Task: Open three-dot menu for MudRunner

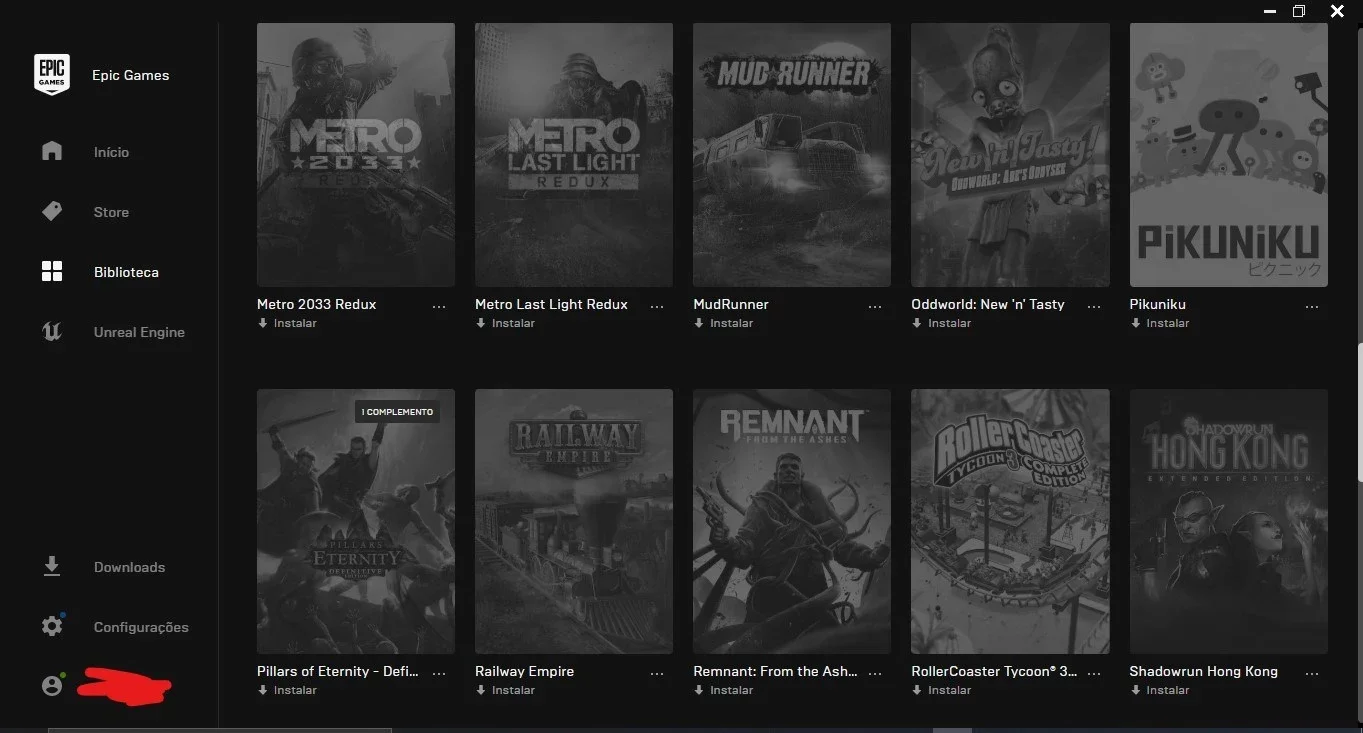Action: 875,306
